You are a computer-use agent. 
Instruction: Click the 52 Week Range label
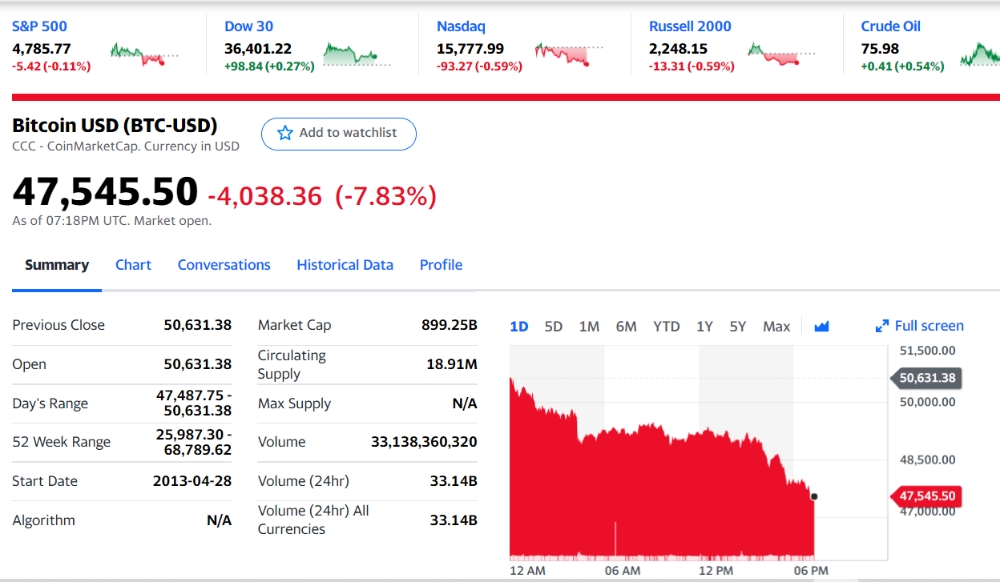point(61,442)
